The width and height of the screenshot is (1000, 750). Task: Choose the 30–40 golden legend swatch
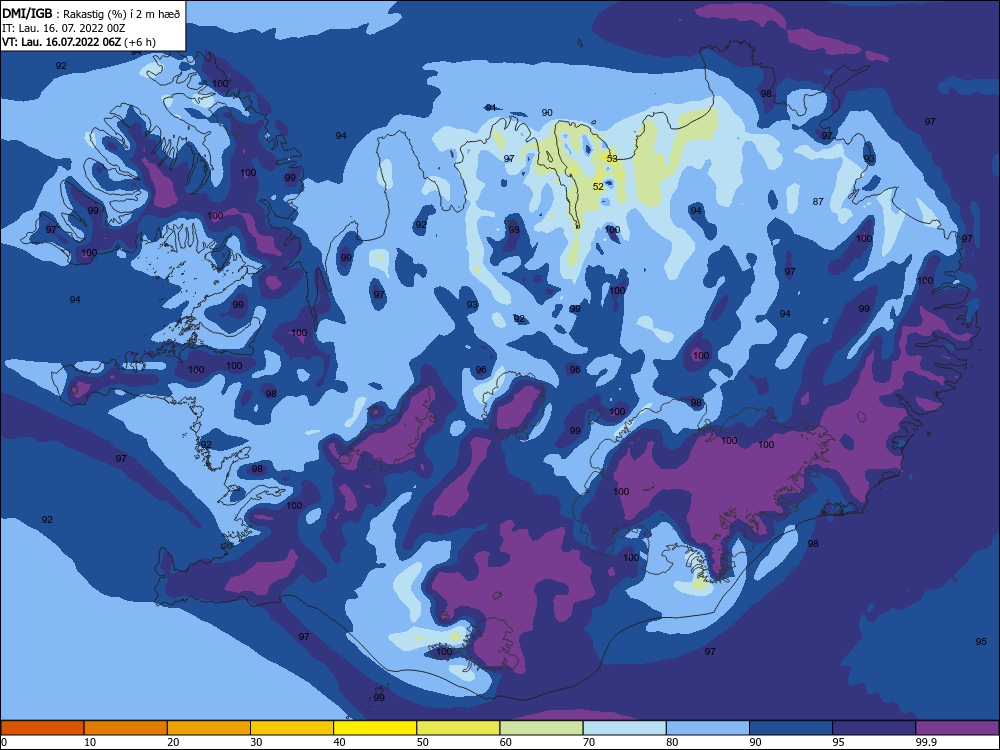pos(292,728)
